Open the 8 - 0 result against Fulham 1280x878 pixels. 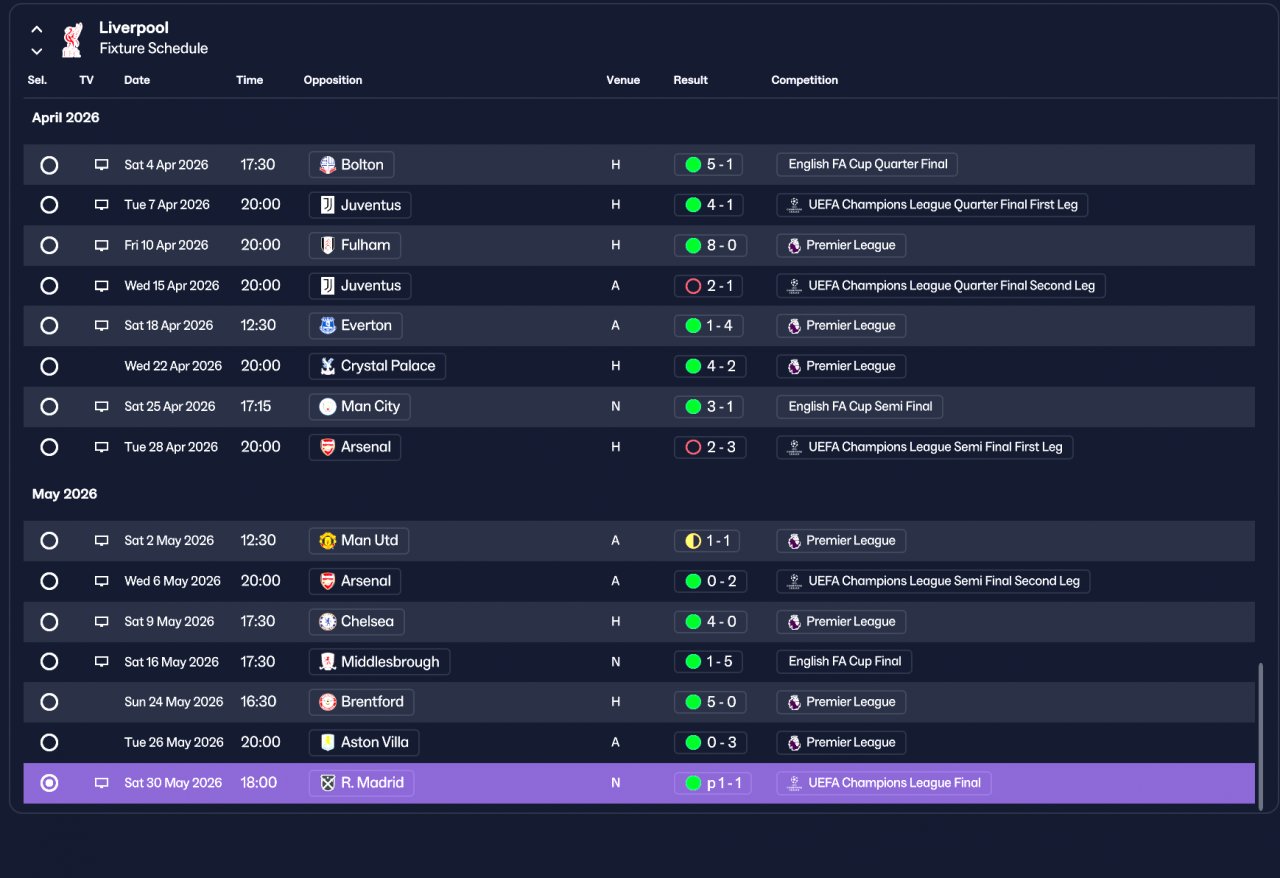tap(710, 245)
